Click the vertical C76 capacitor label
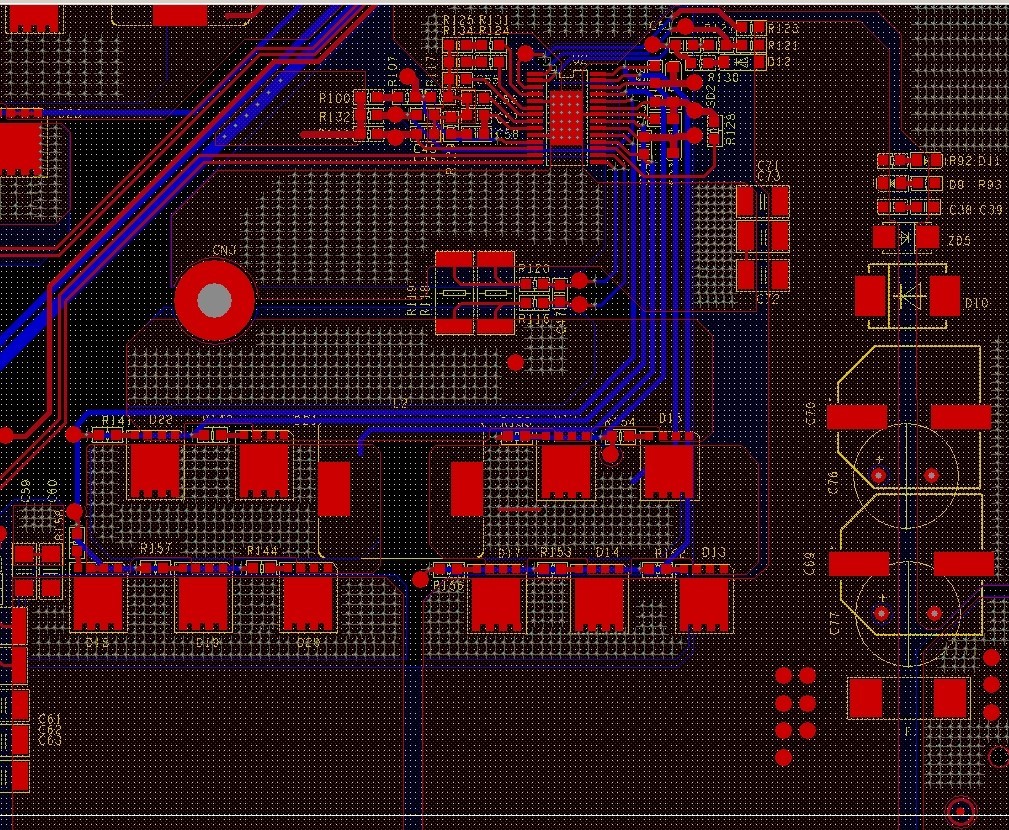The image size is (1009, 830). click(x=833, y=483)
